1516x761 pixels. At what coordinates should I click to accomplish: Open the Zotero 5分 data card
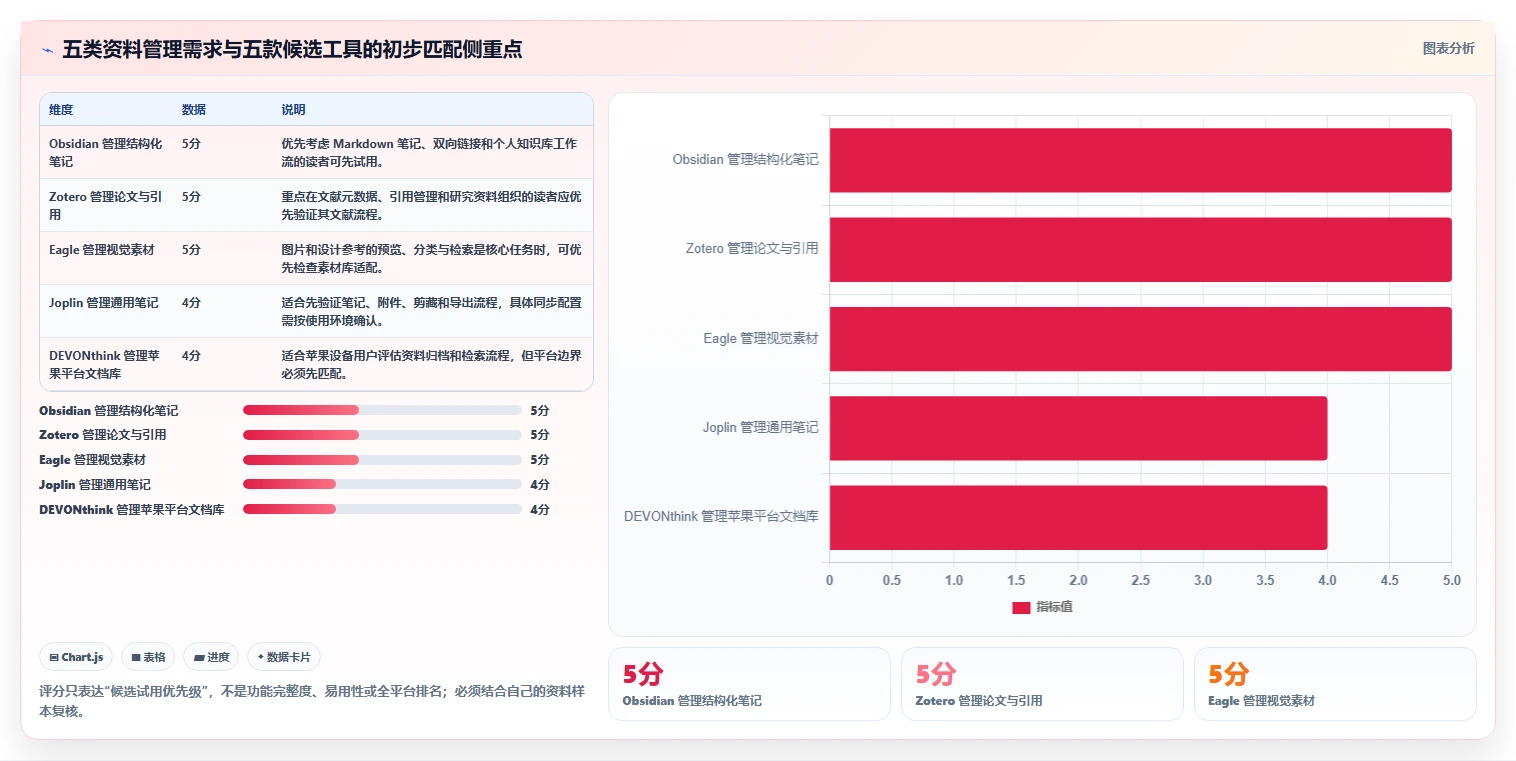(1042, 684)
